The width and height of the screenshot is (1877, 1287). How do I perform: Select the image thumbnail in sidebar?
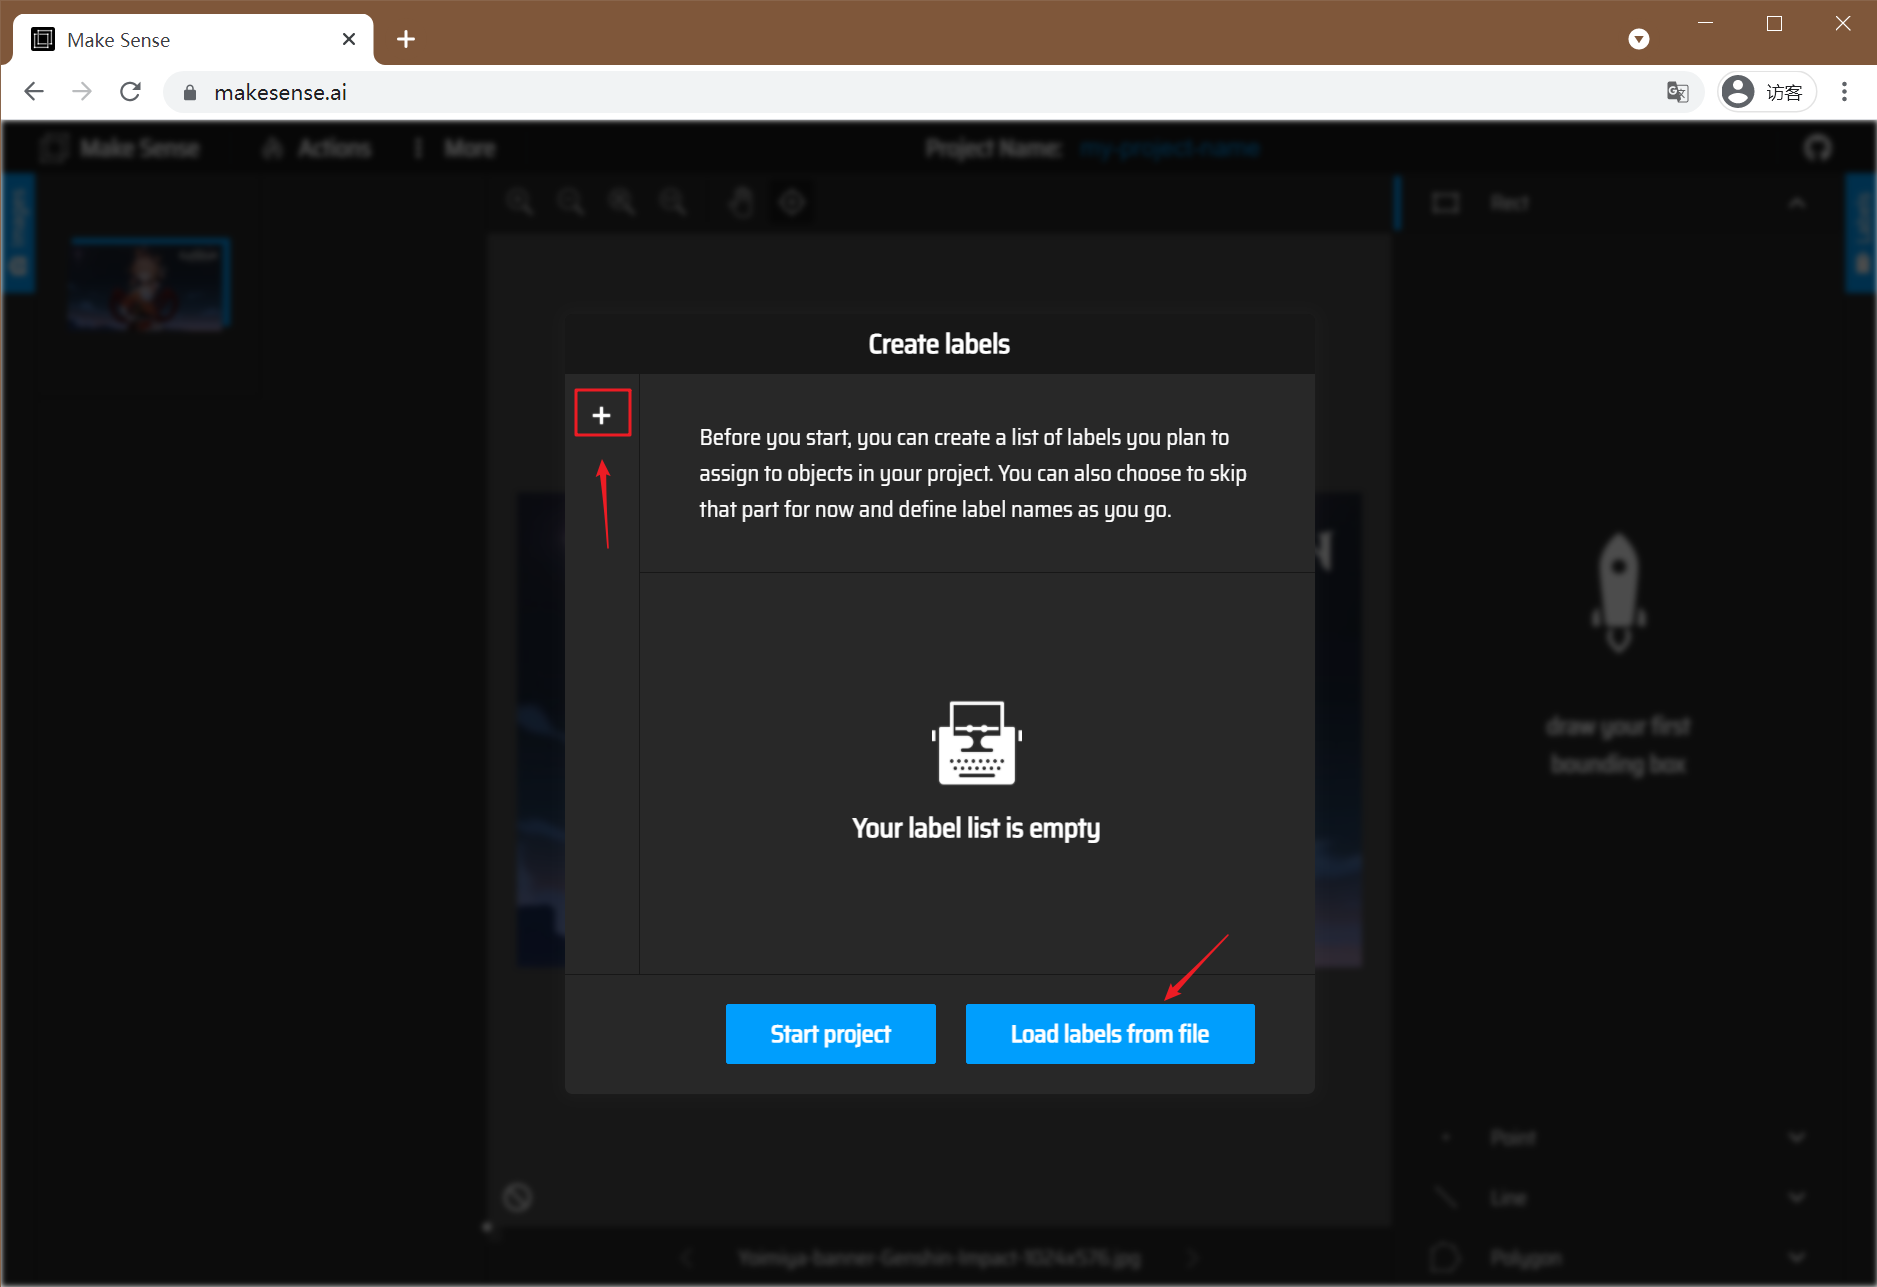tap(150, 284)
